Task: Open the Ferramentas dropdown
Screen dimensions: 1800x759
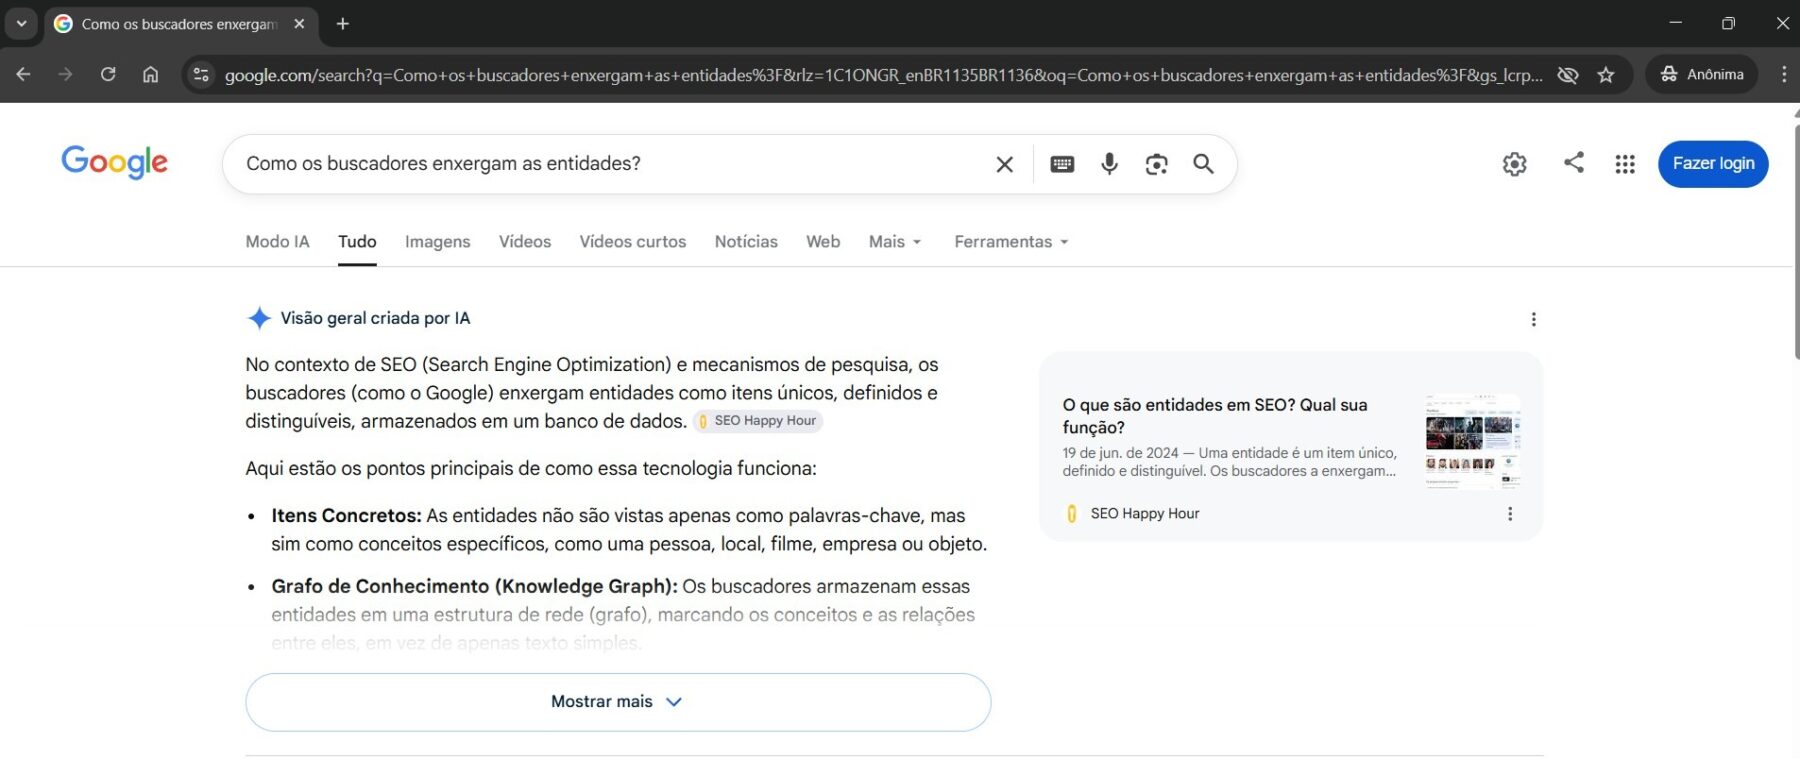Action: 1011,242
